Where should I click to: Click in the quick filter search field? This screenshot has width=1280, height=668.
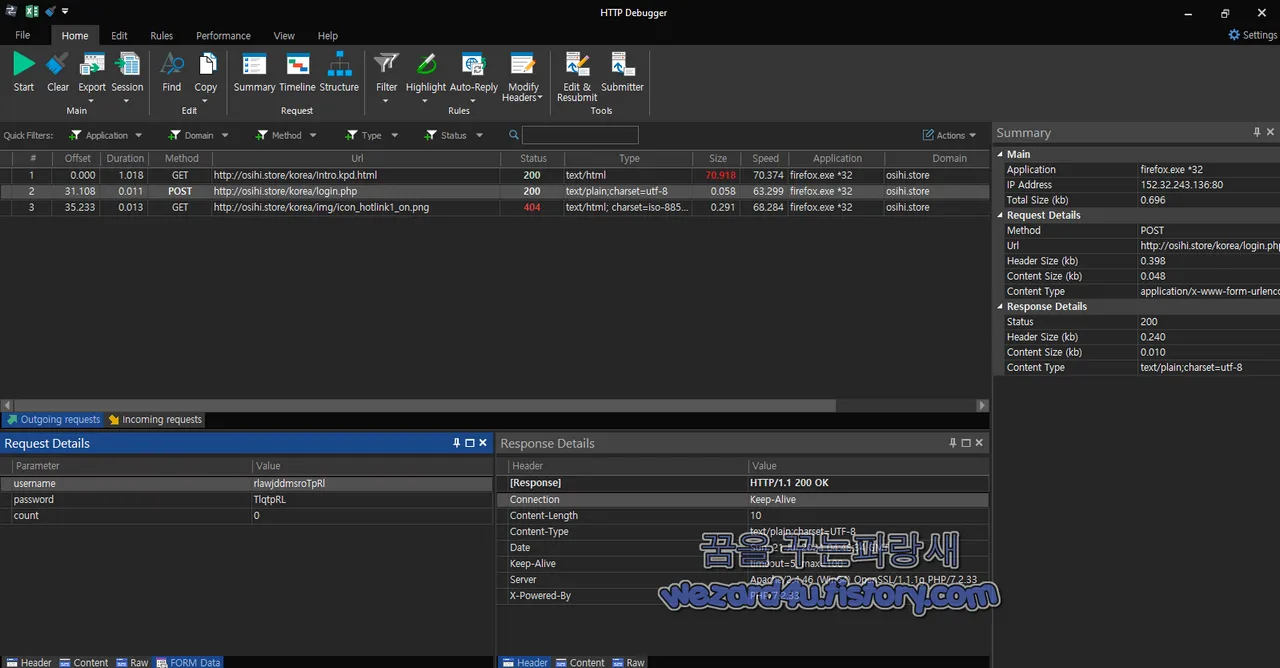[x=580, y=135]
